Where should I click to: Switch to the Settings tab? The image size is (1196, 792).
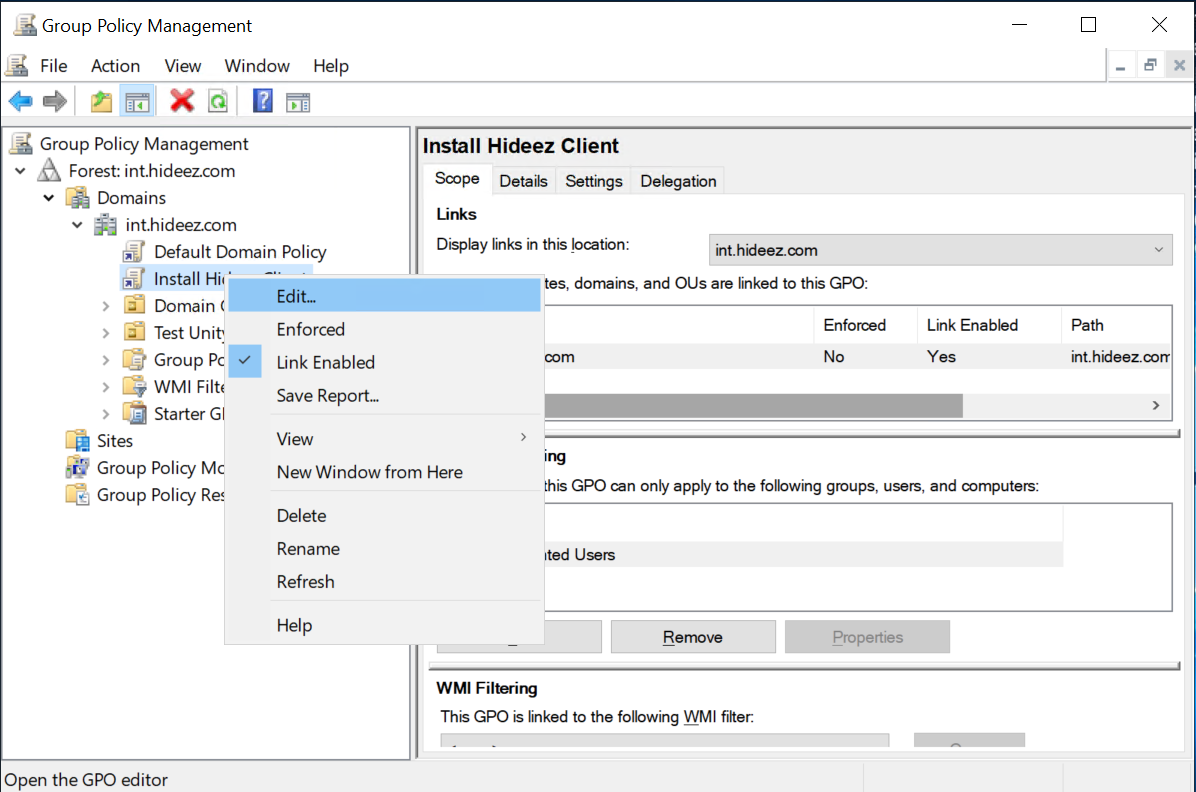click(x=593, y=181)
